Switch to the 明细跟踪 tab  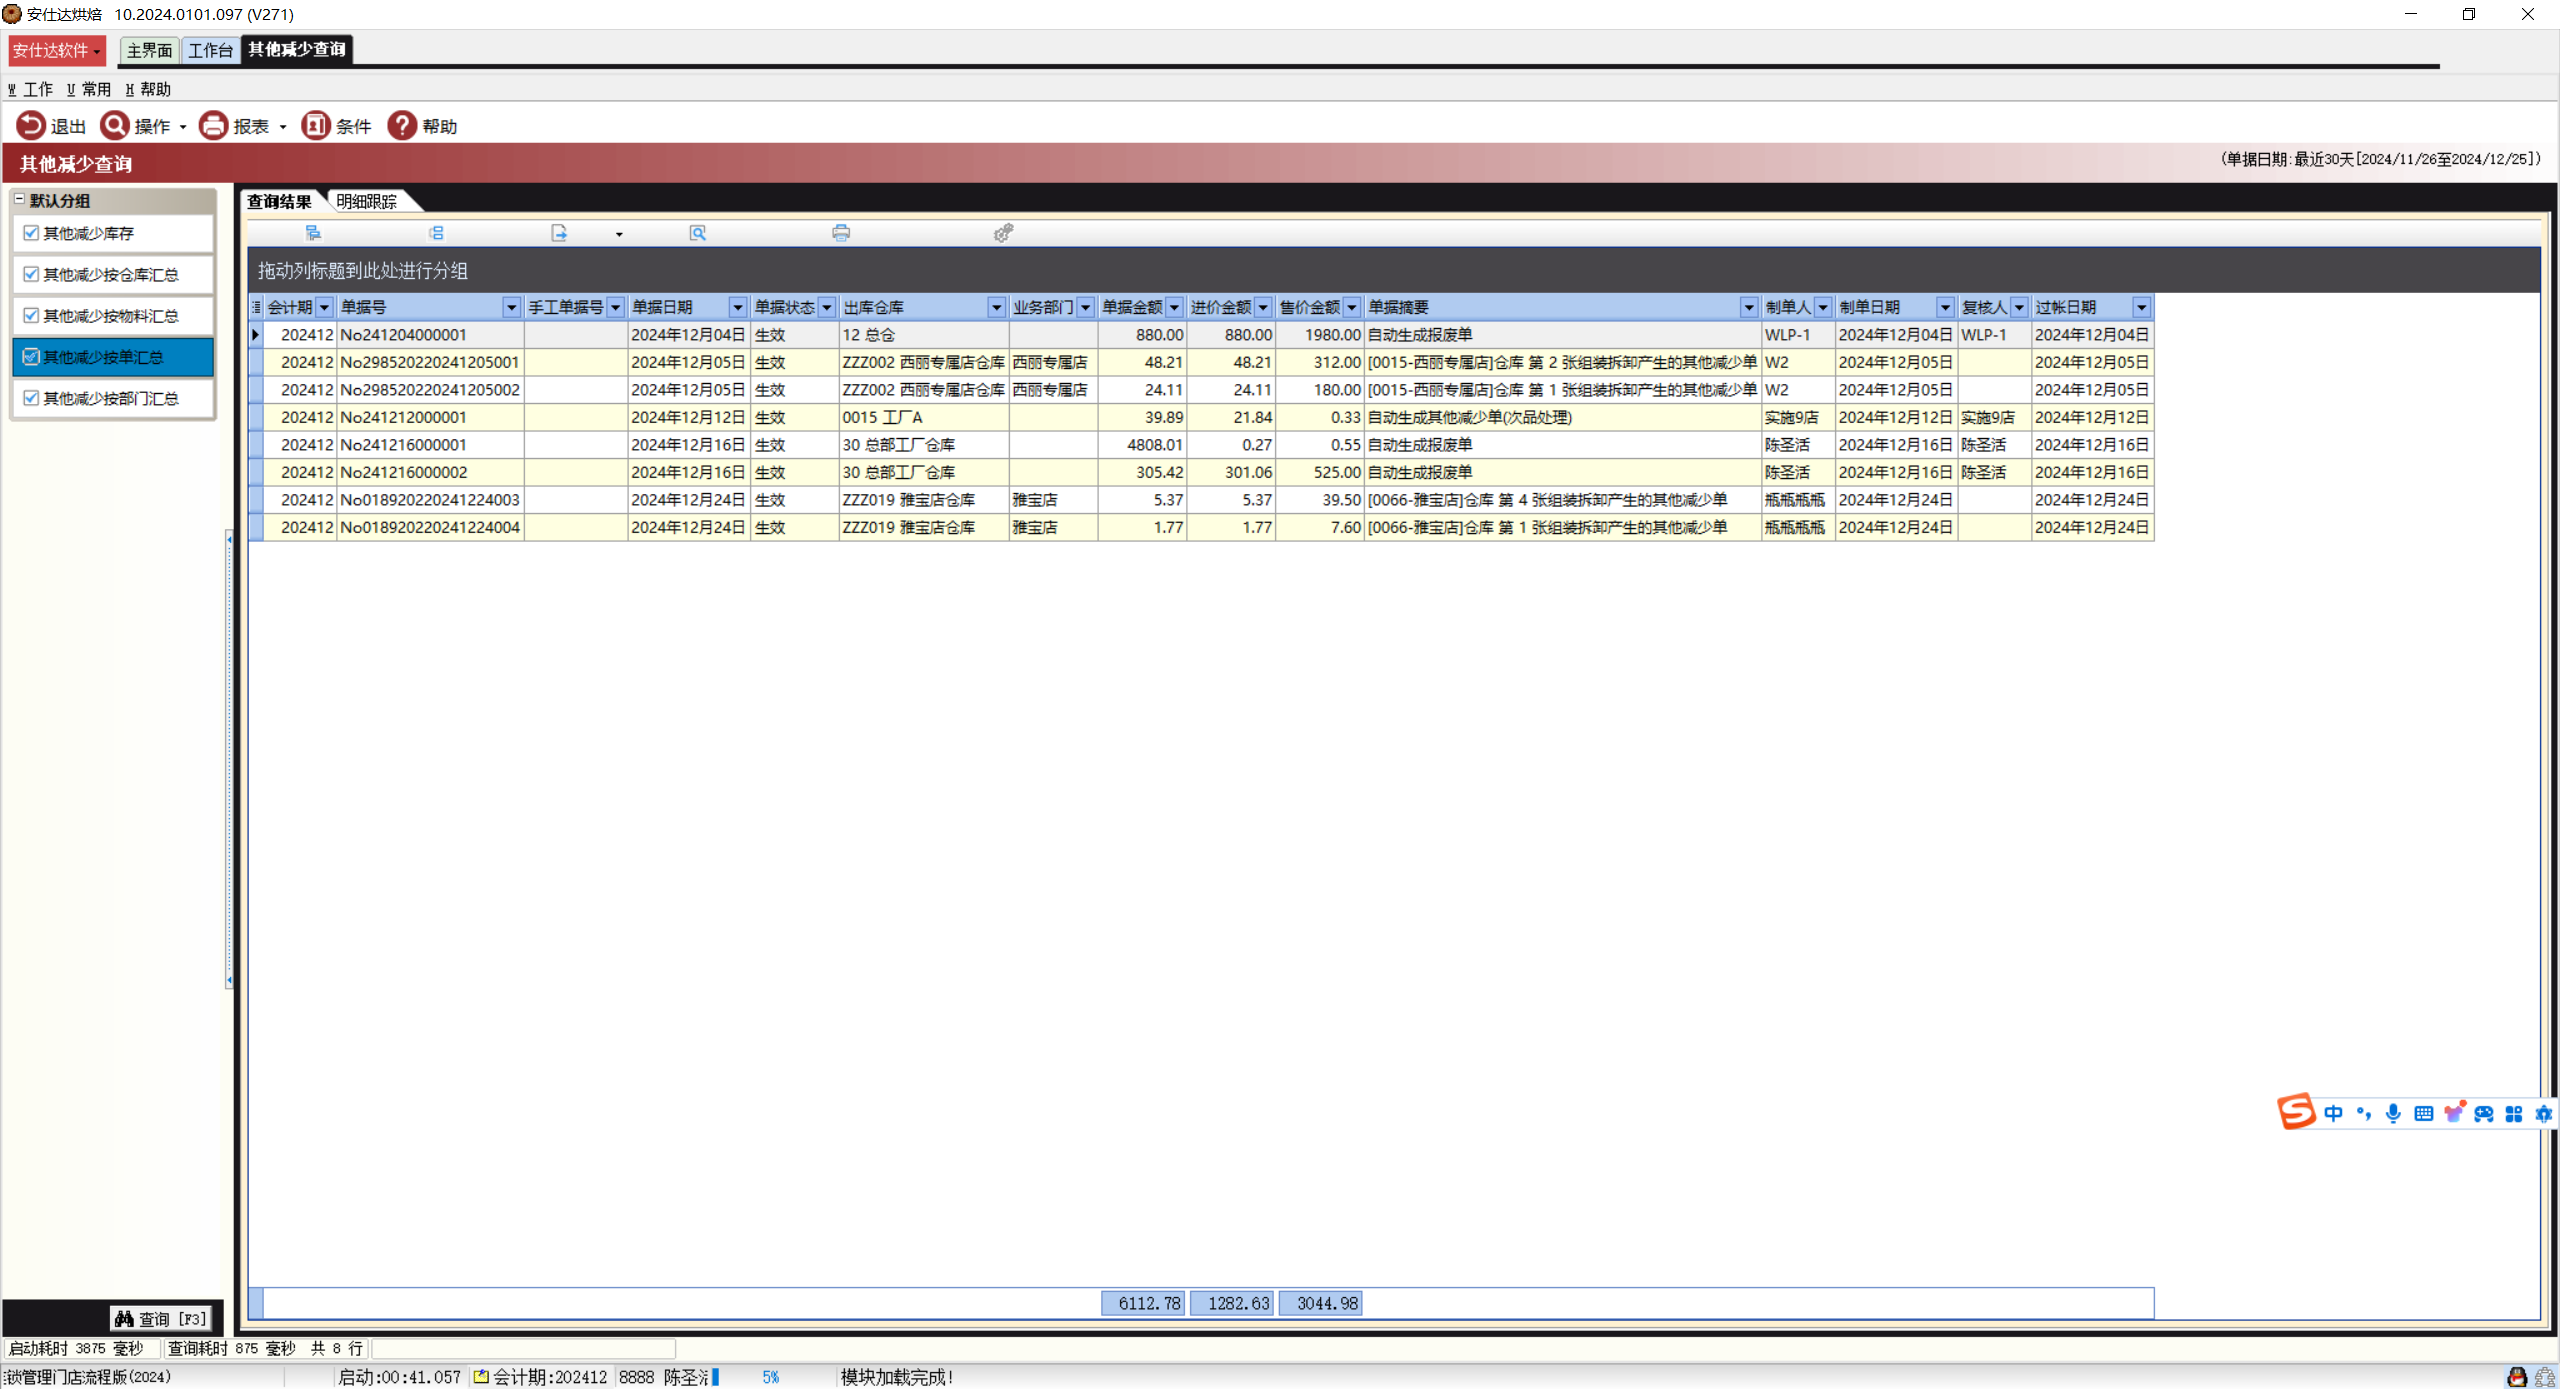[x=366, y=202]
